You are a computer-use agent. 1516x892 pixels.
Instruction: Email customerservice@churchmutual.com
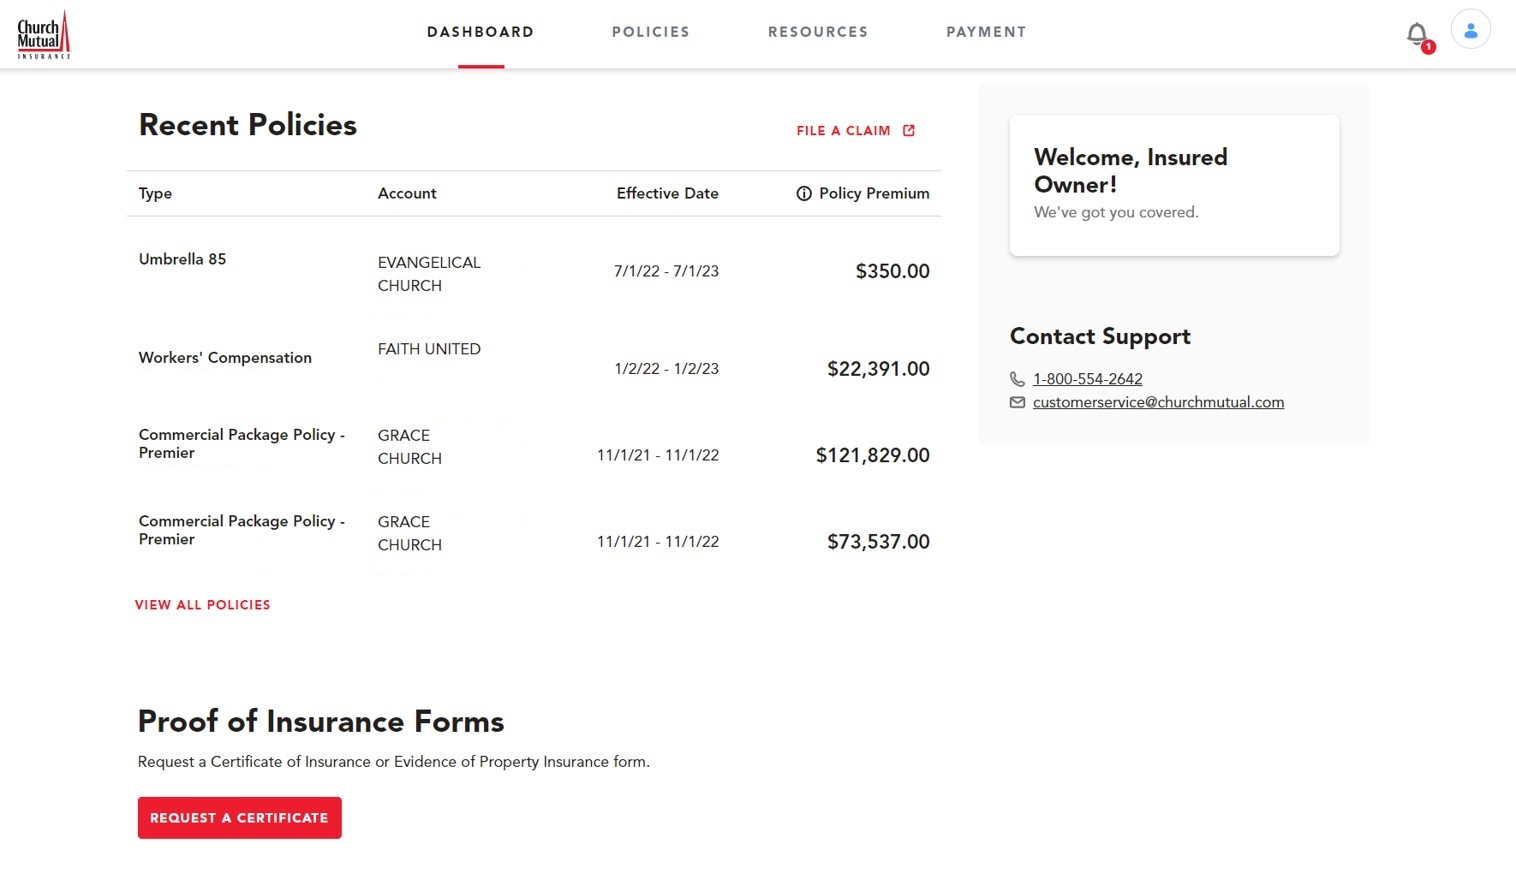pyautogui.click(x=1158, y=402)
